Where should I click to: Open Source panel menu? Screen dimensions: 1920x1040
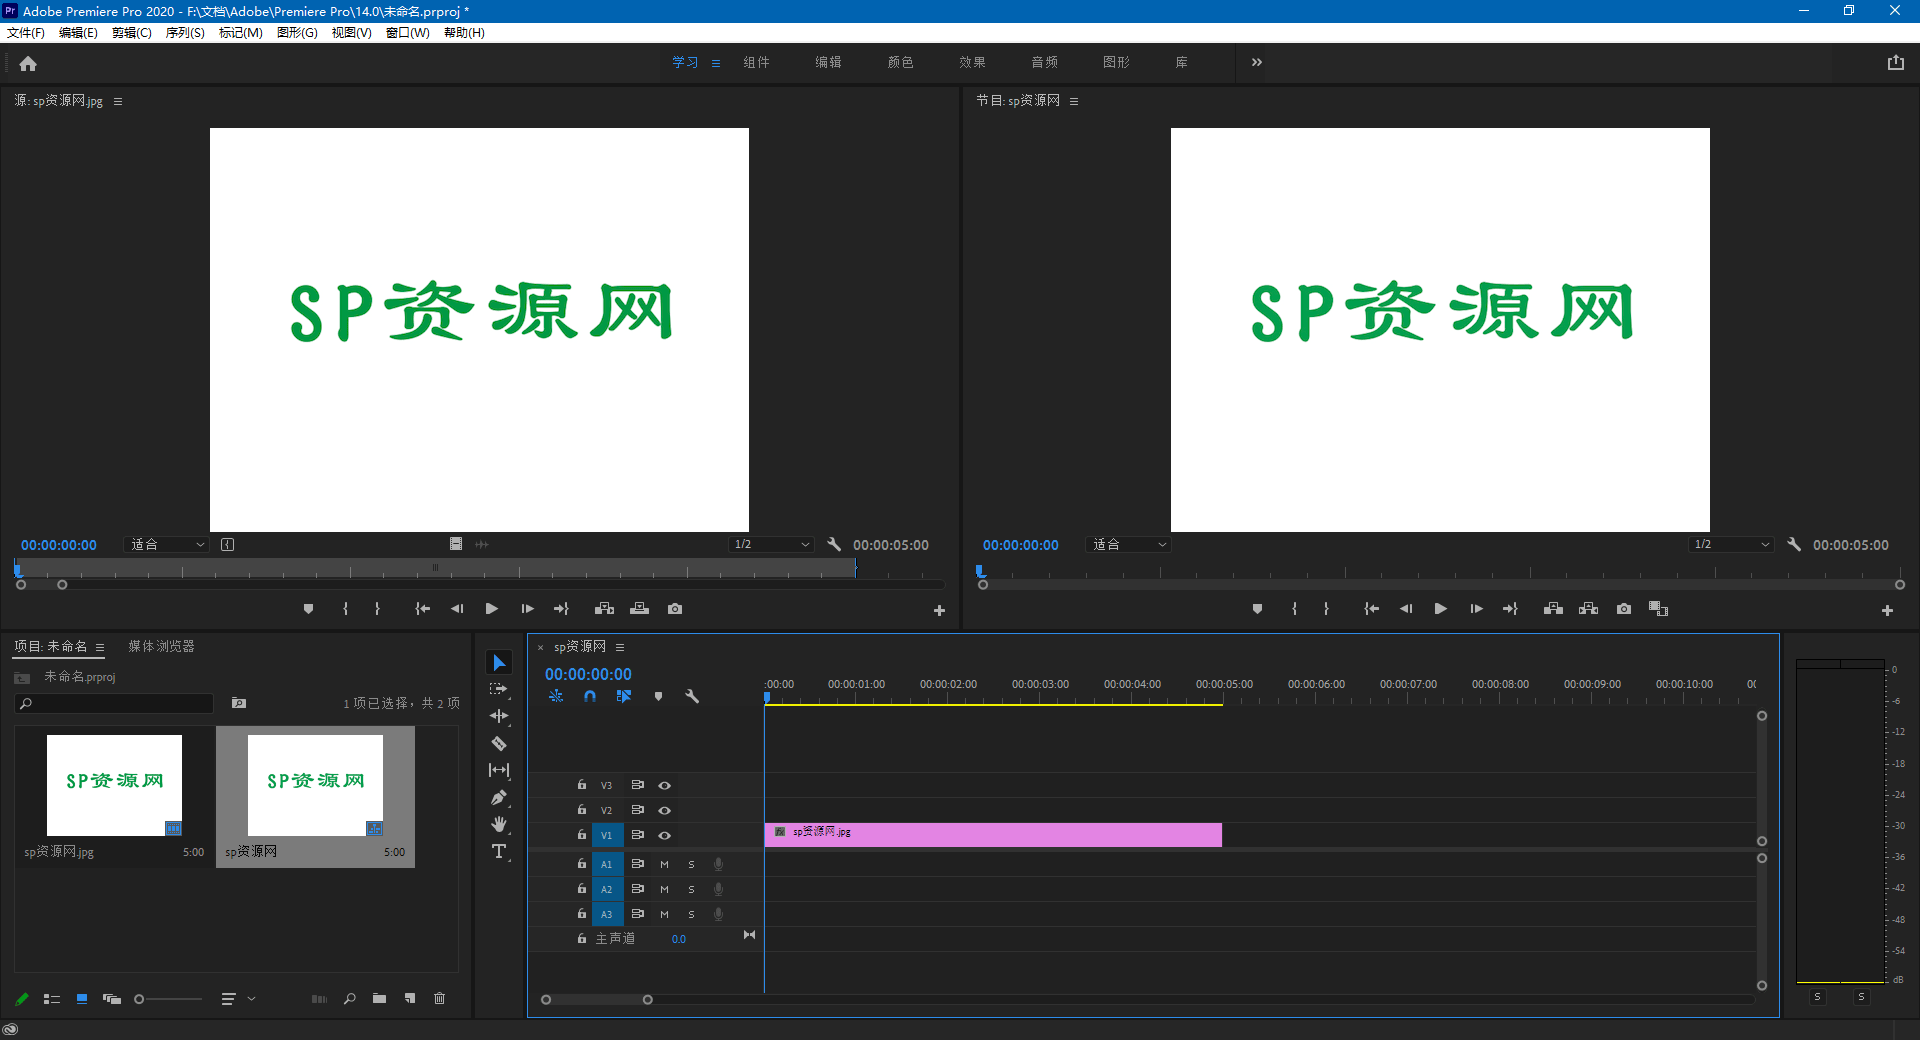[118, 101]
